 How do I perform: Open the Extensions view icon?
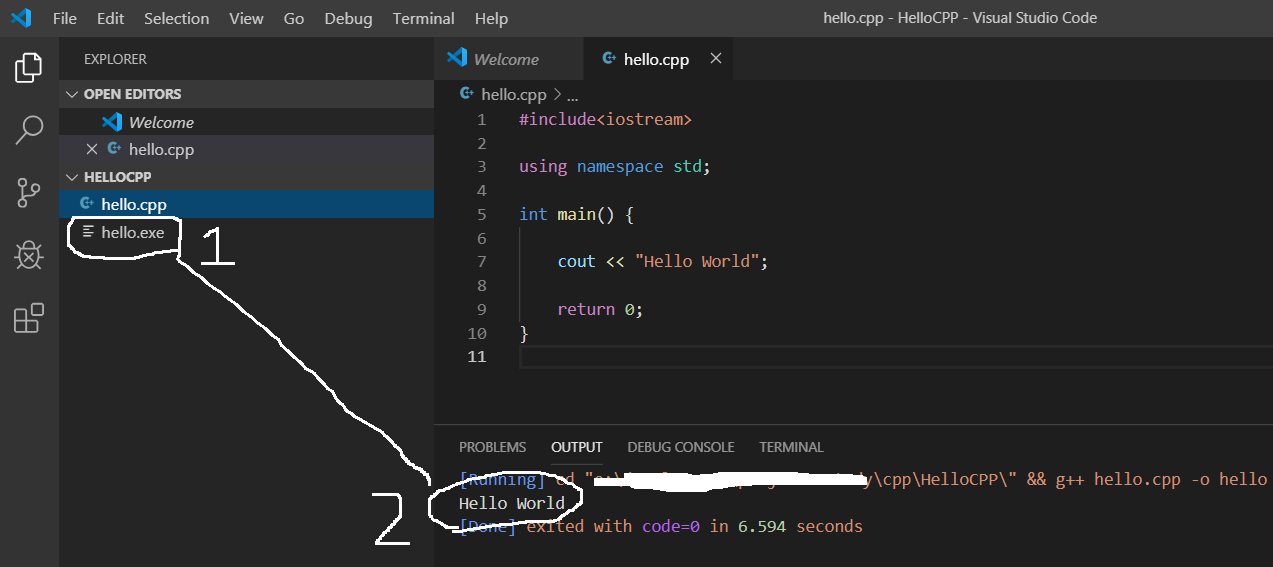click(x=29, y=318)
